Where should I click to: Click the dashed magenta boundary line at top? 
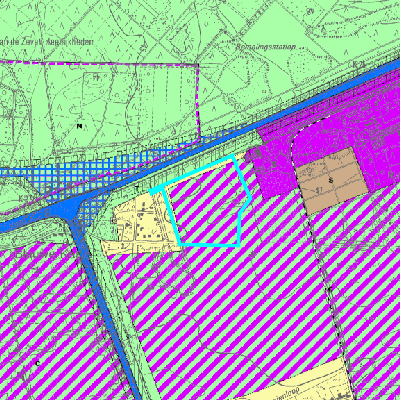coord(100,63)
